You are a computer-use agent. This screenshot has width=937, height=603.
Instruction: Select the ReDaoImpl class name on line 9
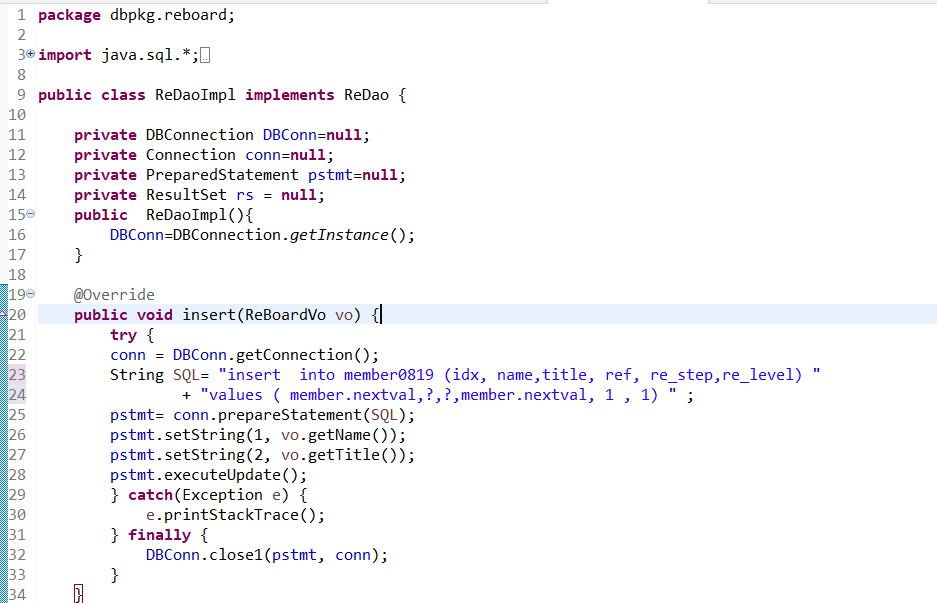tap(195, 95)
